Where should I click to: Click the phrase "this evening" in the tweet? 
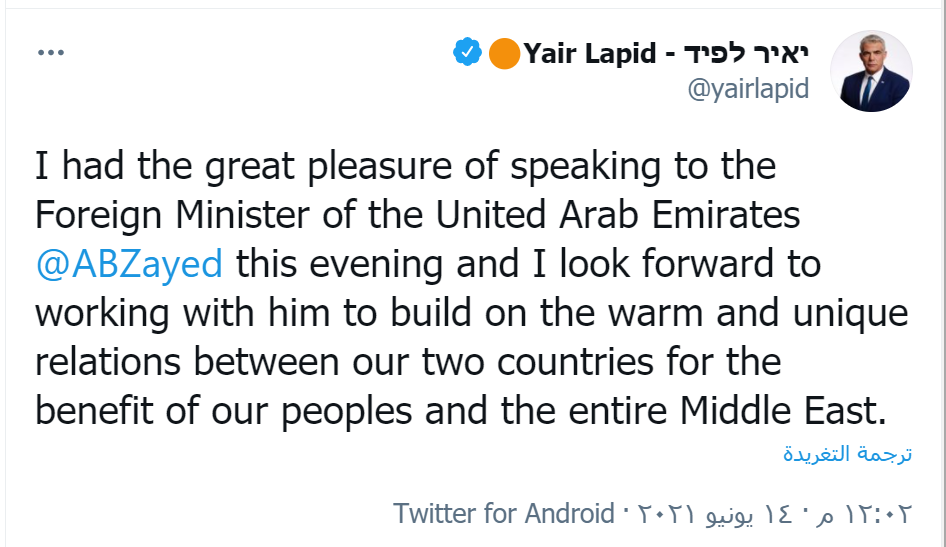tap(350, 264)
